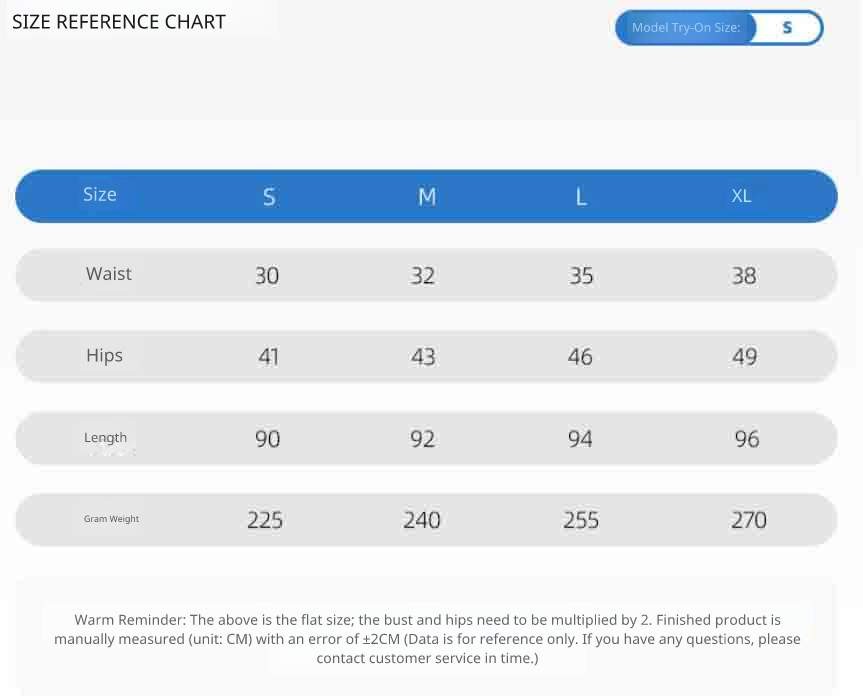Image resolution: width=863 pixels, height=696 pixels.
Task: Click gram weight value 270 for XL
Action: coord(748,520)
